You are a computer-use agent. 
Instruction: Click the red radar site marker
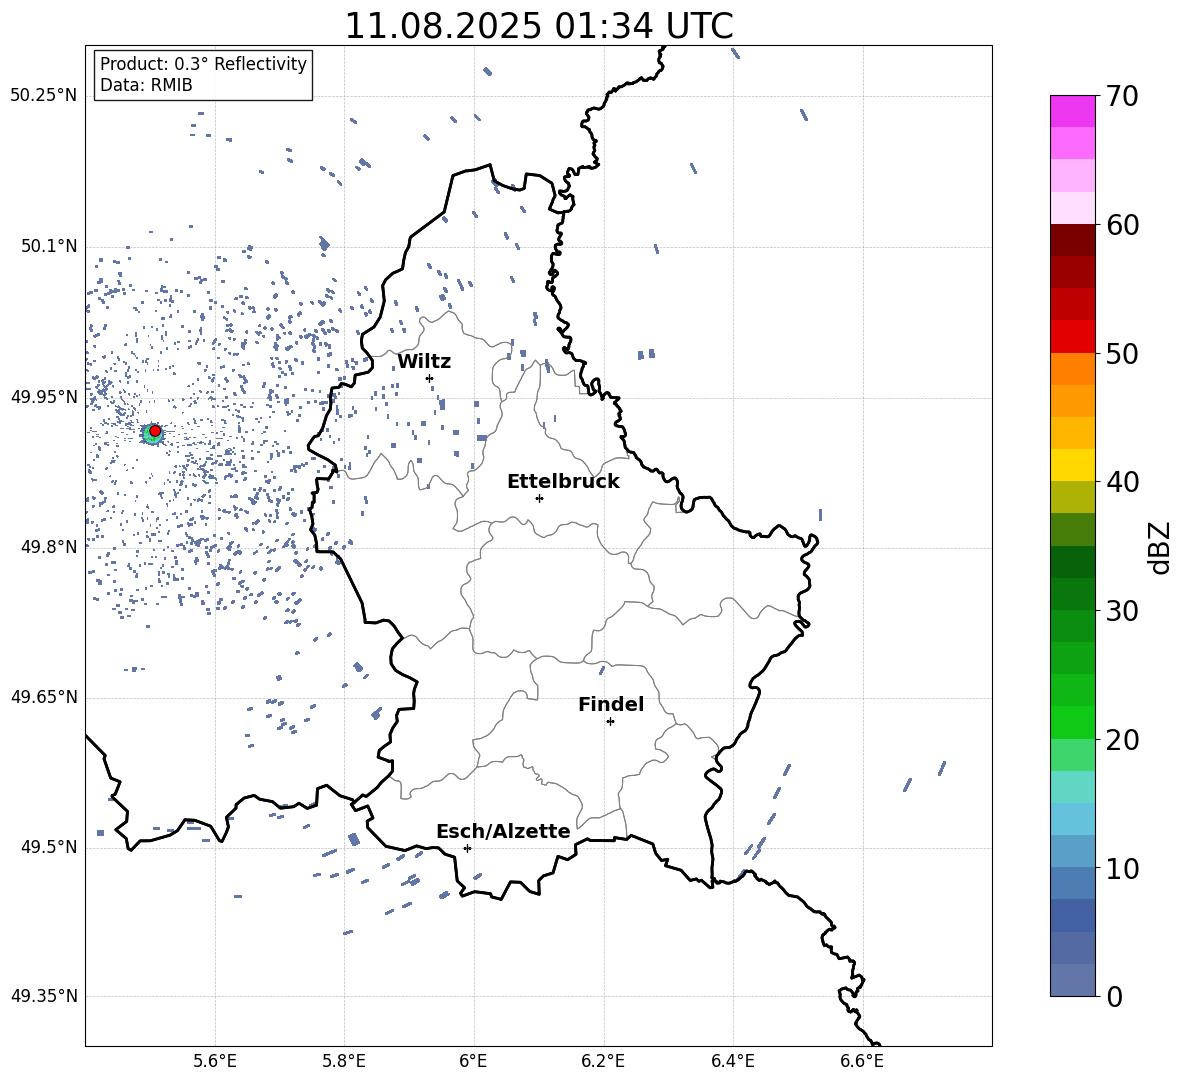(x=155, y=430)
